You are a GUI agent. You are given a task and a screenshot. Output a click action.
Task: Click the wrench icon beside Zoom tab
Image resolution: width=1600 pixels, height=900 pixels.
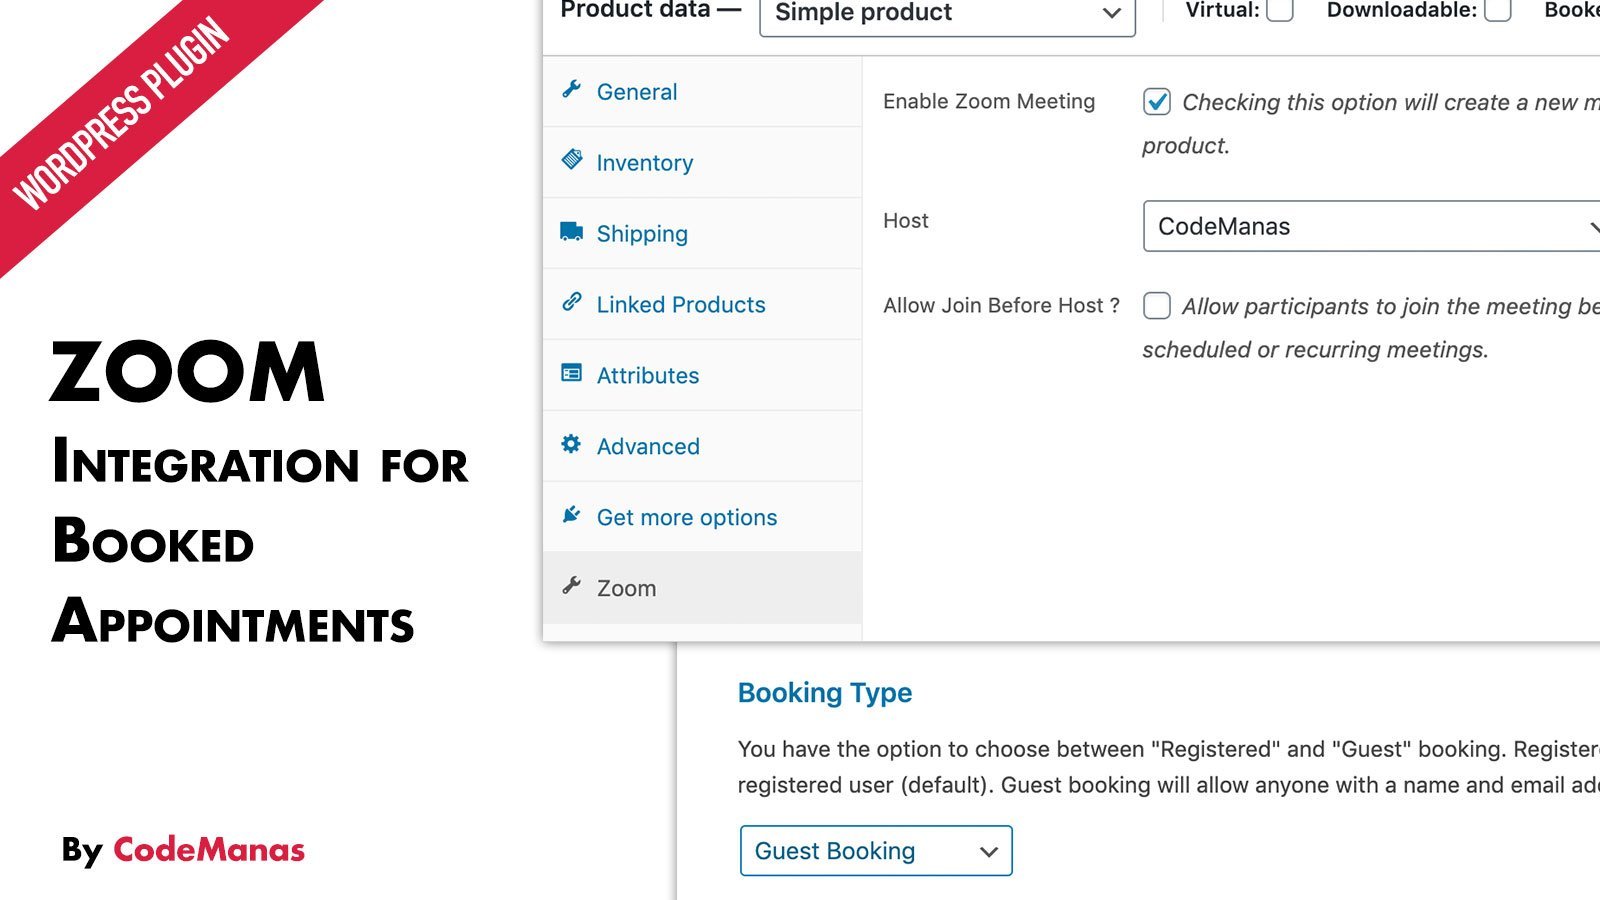click(572, 586)
